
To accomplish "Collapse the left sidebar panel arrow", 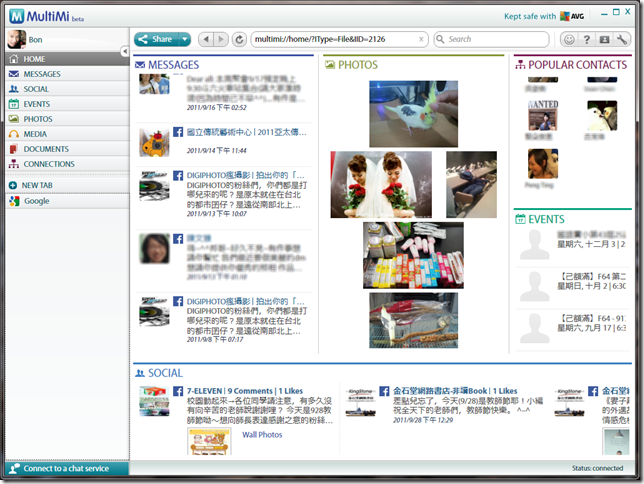I will coord(124,50).
